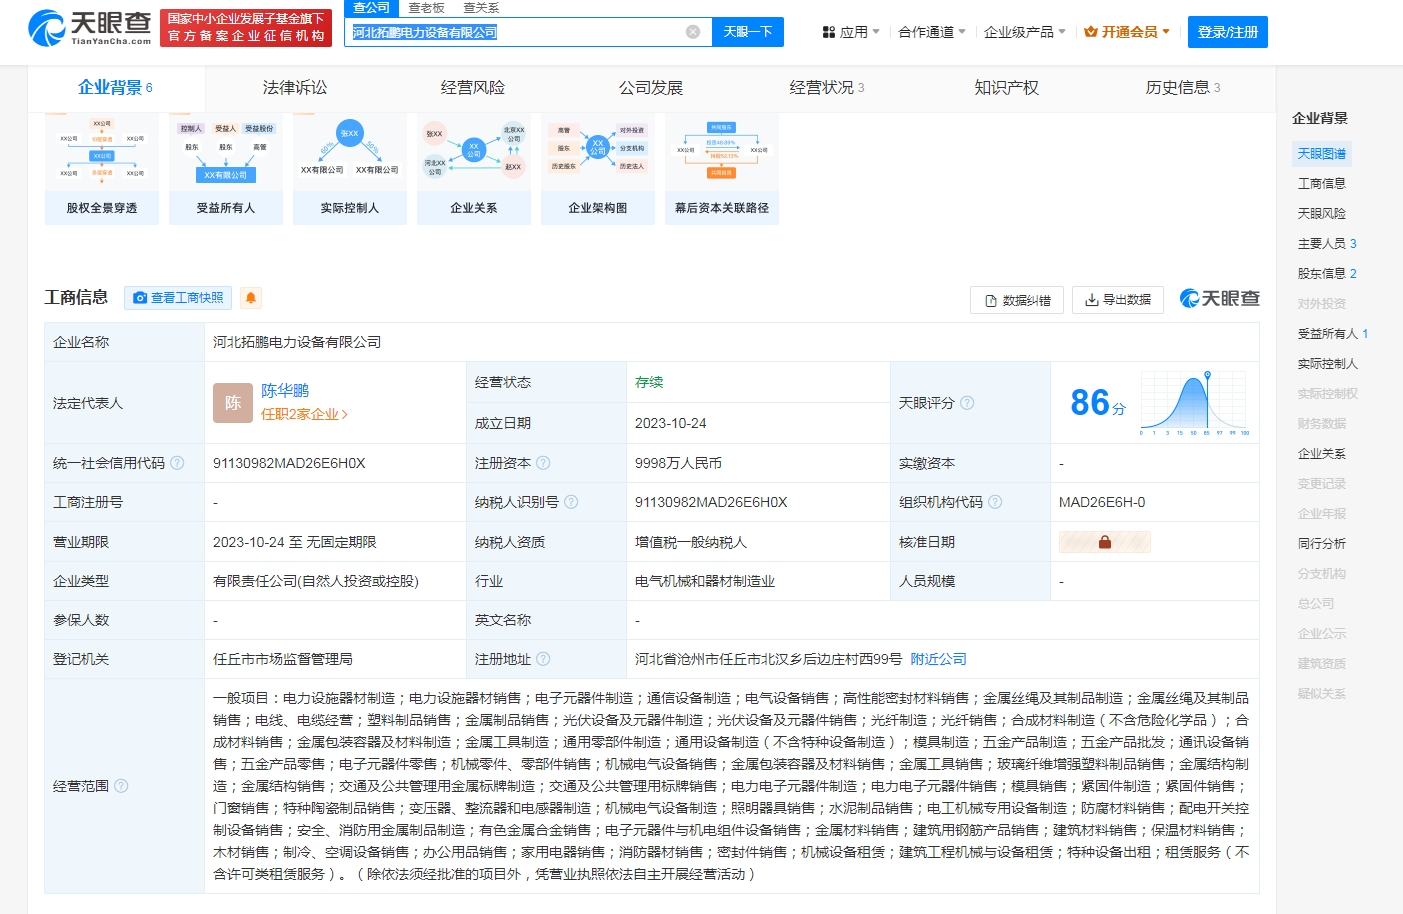This screenshot has height=914, width=1403.
Task: Open the 公司发展 tab
Action: pos(651,88)
